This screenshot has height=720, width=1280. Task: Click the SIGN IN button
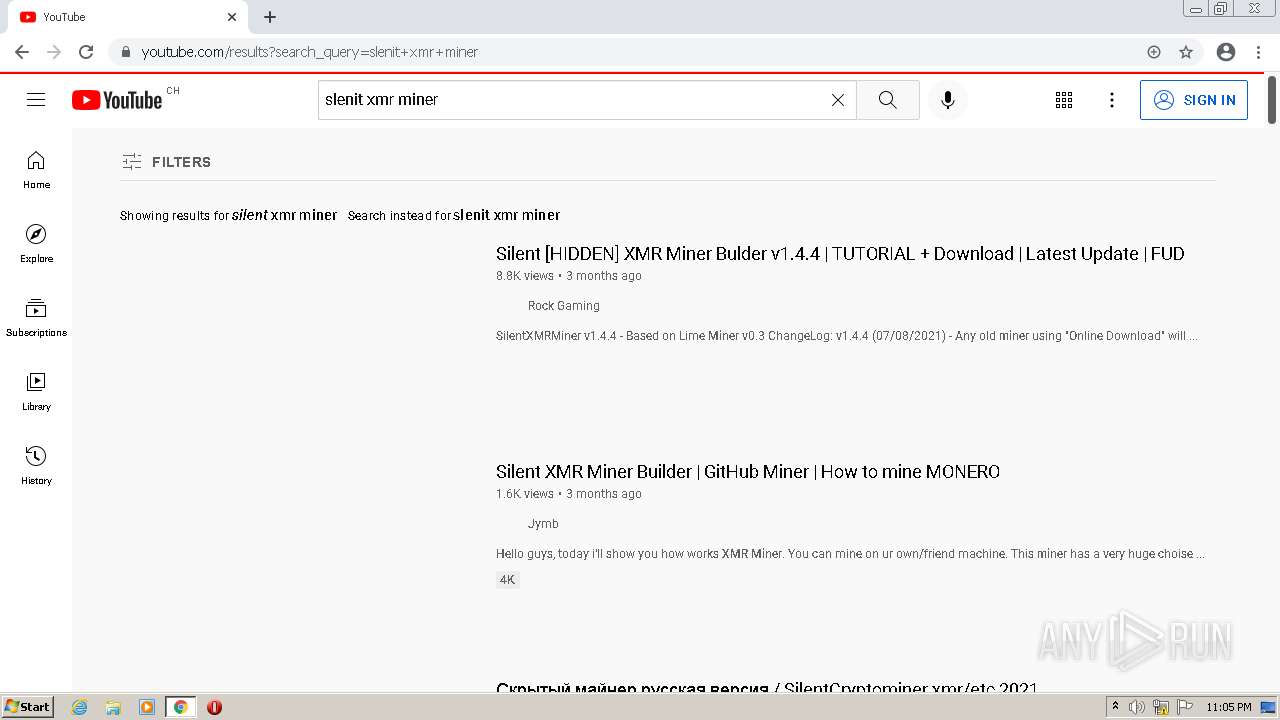coord(1194,100)
